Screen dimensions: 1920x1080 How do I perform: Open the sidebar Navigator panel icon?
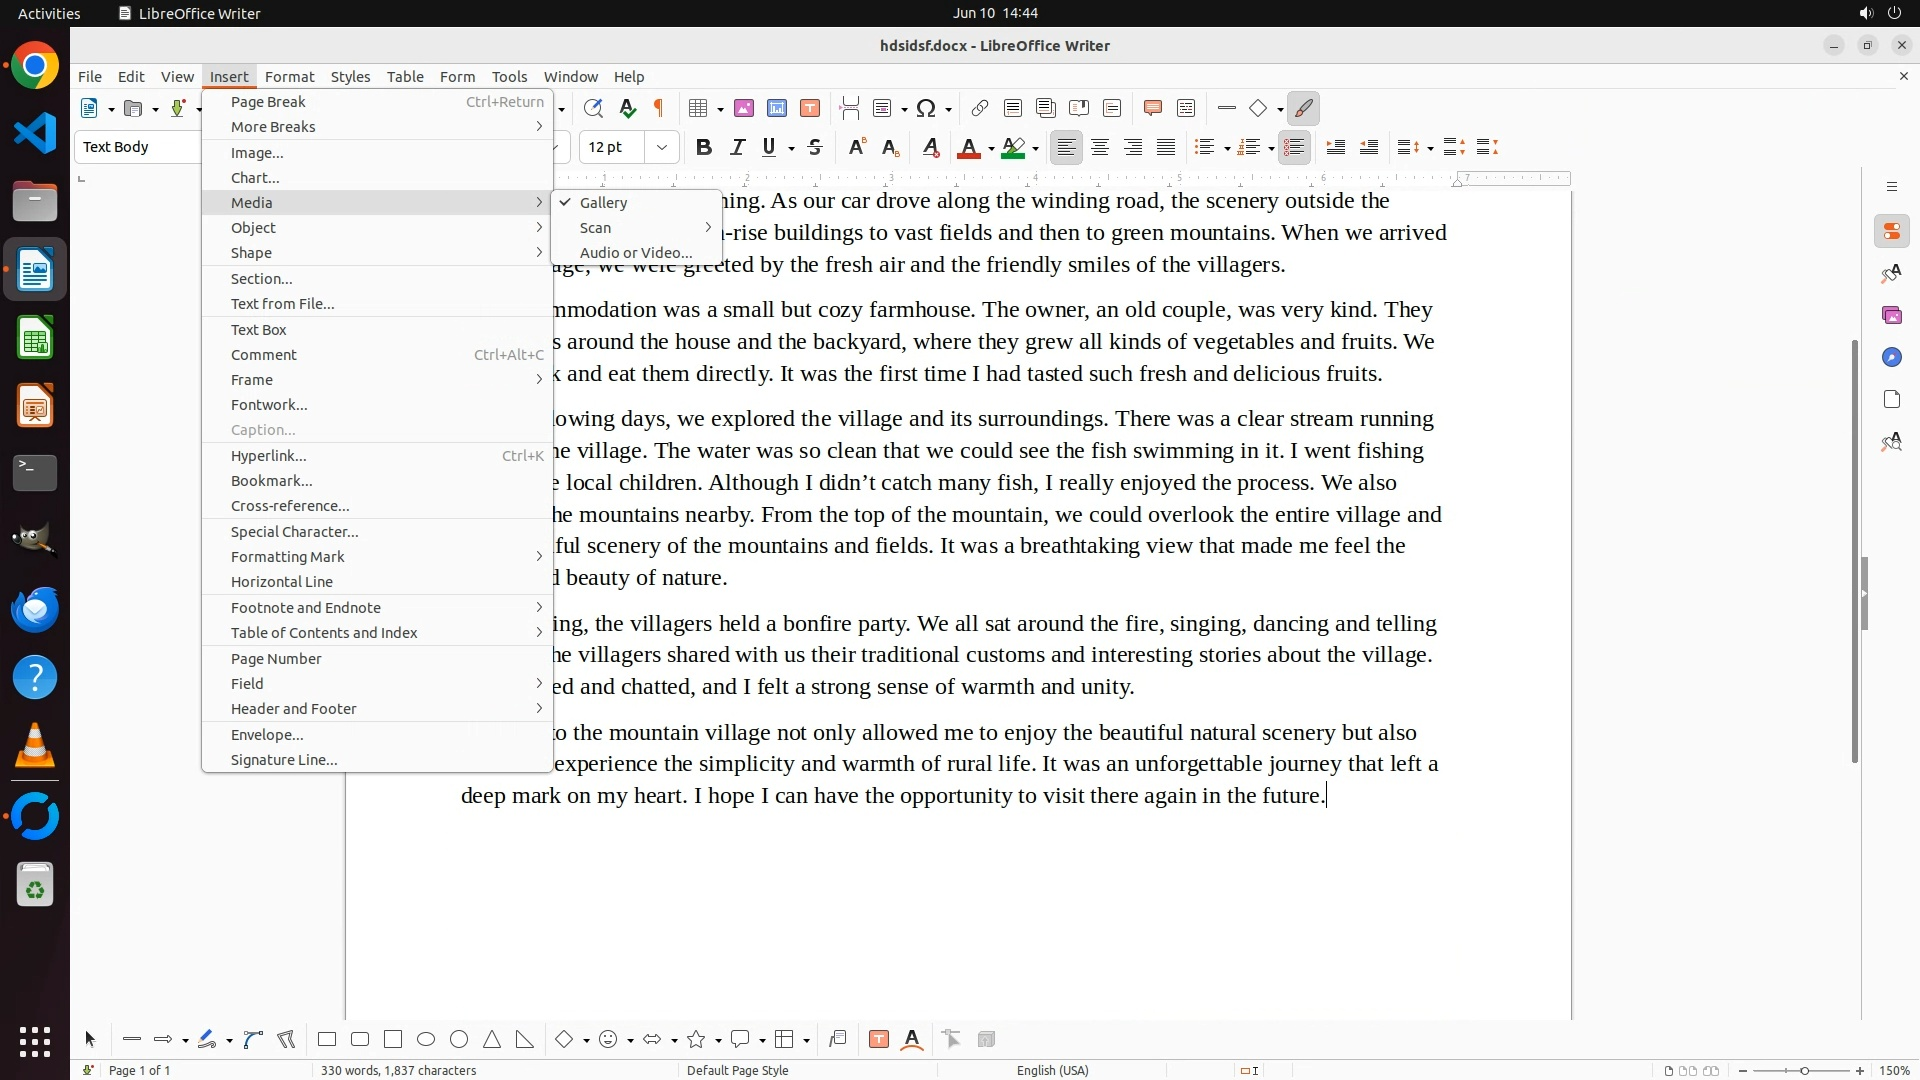coord(1891,357)
